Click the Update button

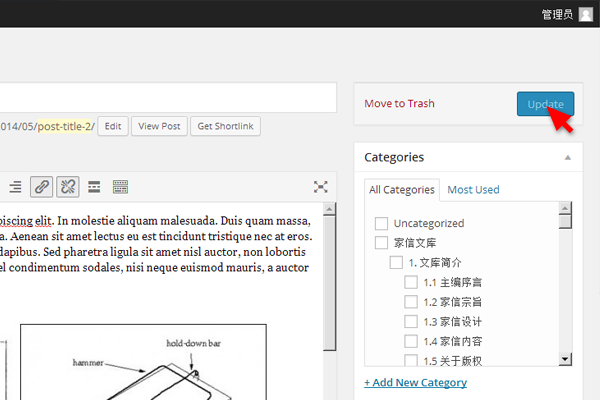coord(545,104)
